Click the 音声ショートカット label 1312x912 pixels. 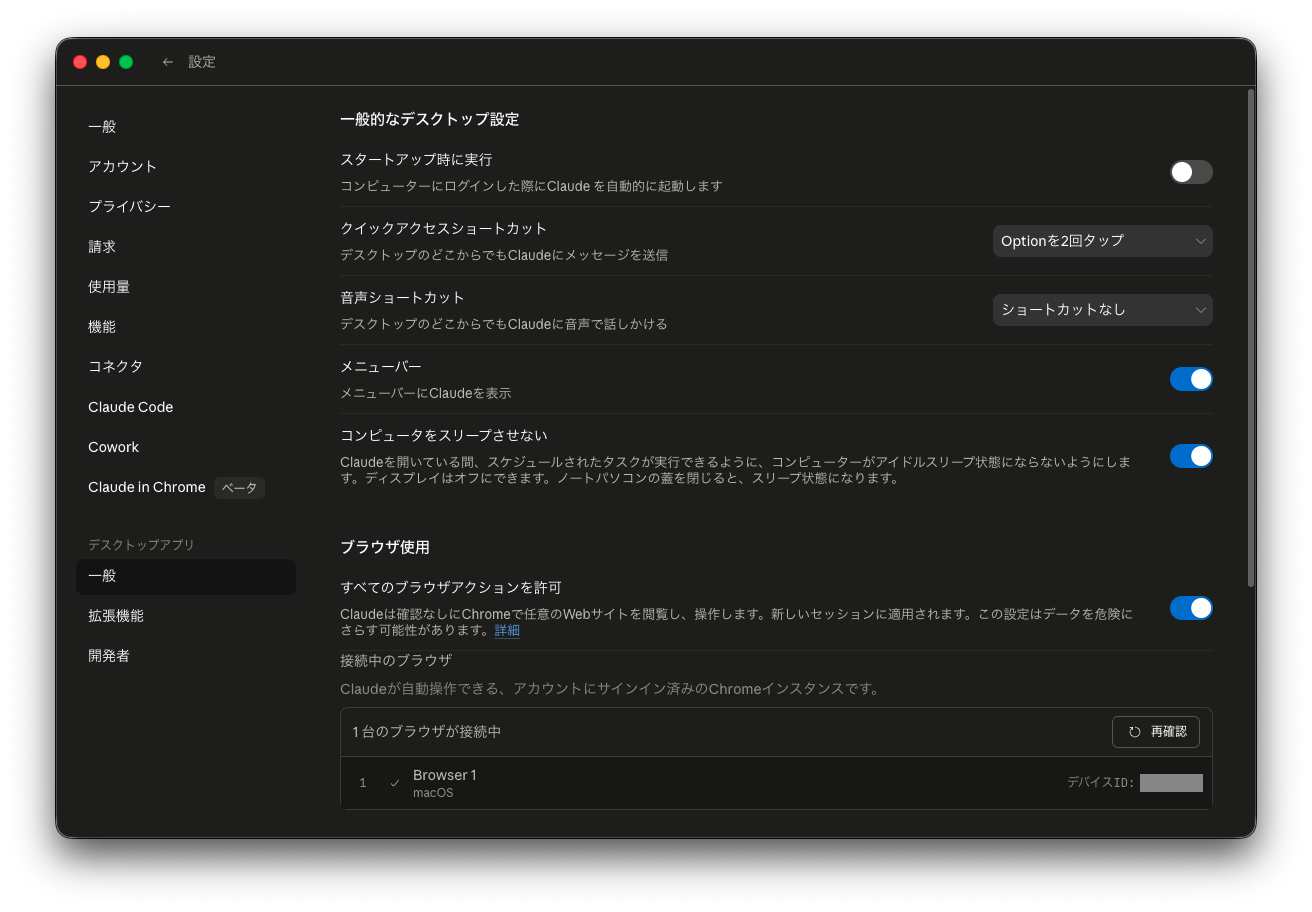402,297
